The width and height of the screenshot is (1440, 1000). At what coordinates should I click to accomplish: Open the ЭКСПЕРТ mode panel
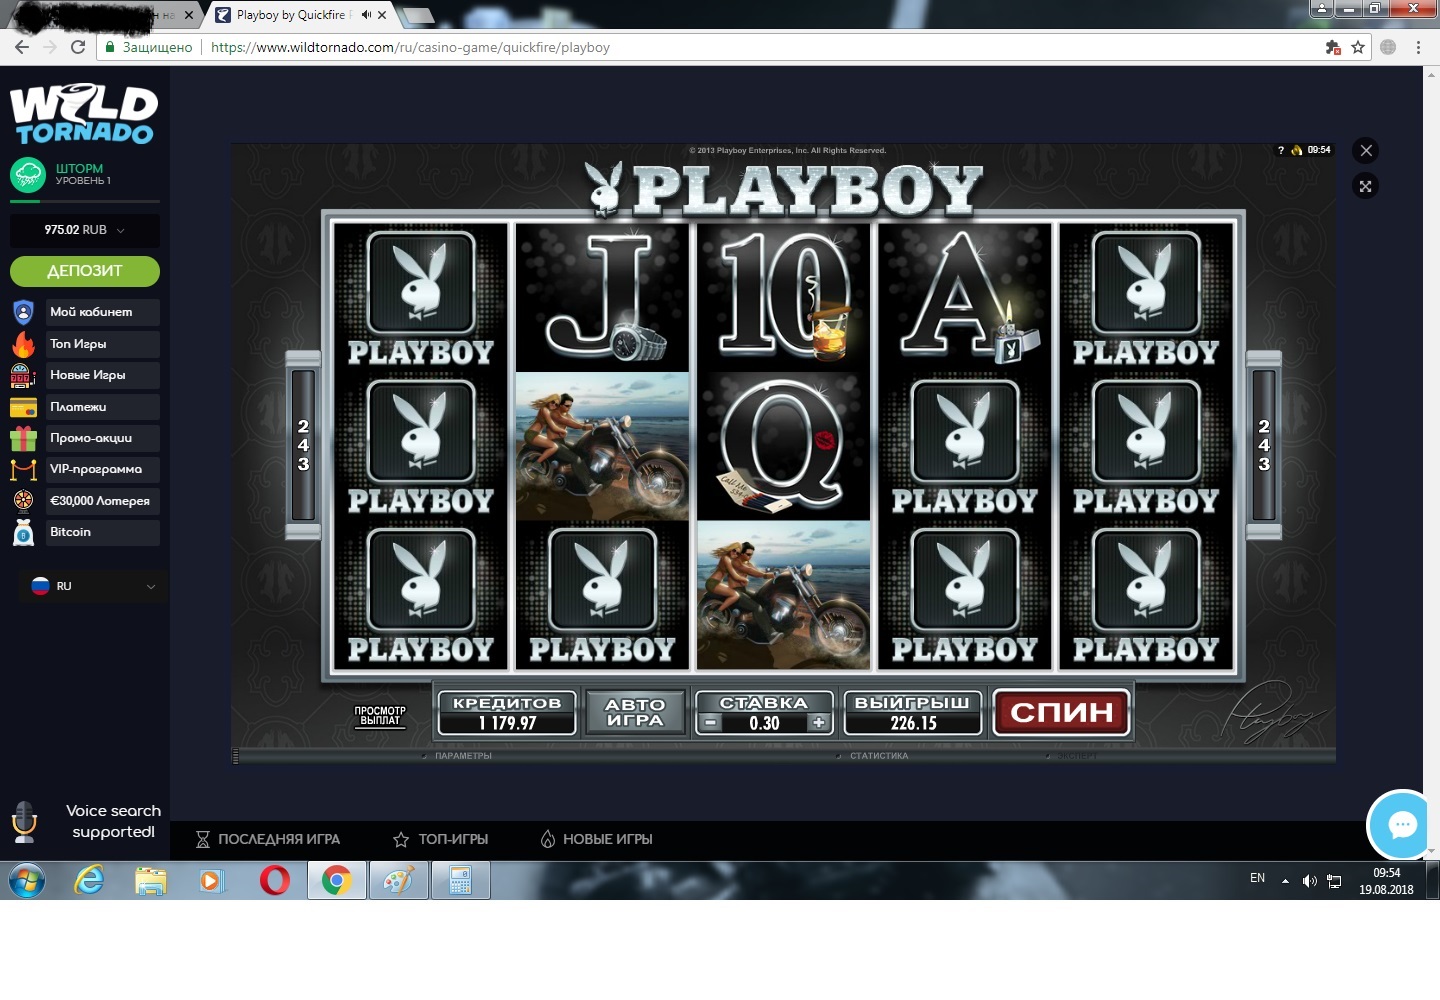1077,756
